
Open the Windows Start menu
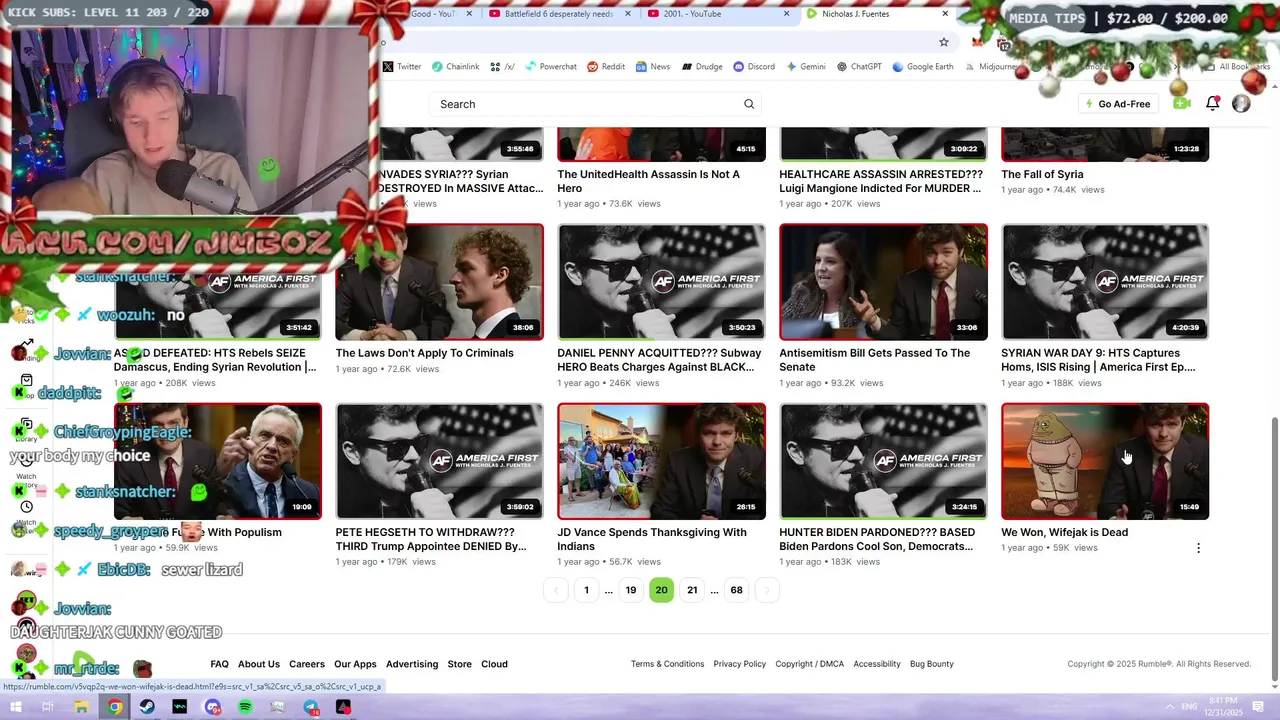15,707
